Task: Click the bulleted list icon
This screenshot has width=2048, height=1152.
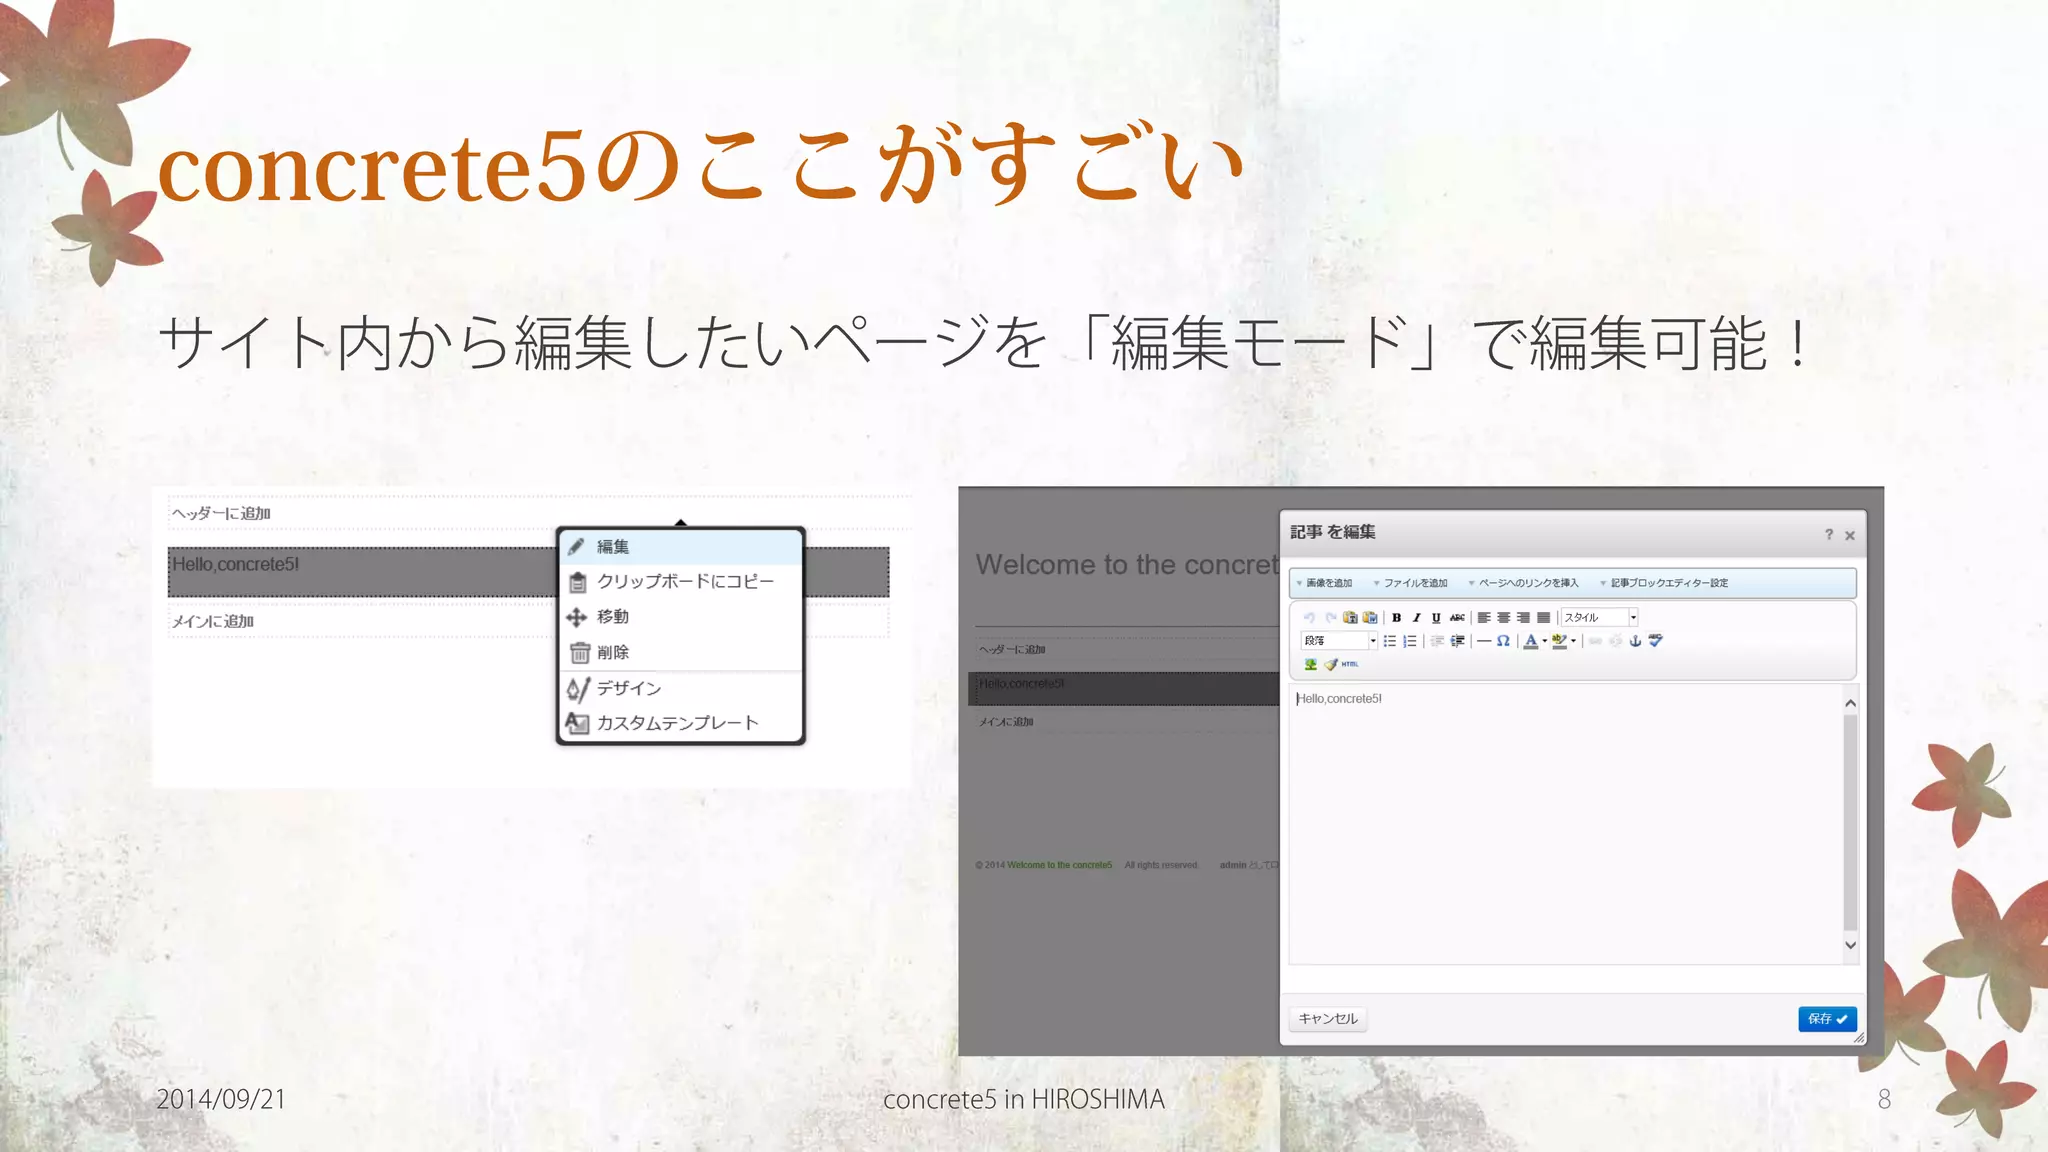Action: 1389,641
